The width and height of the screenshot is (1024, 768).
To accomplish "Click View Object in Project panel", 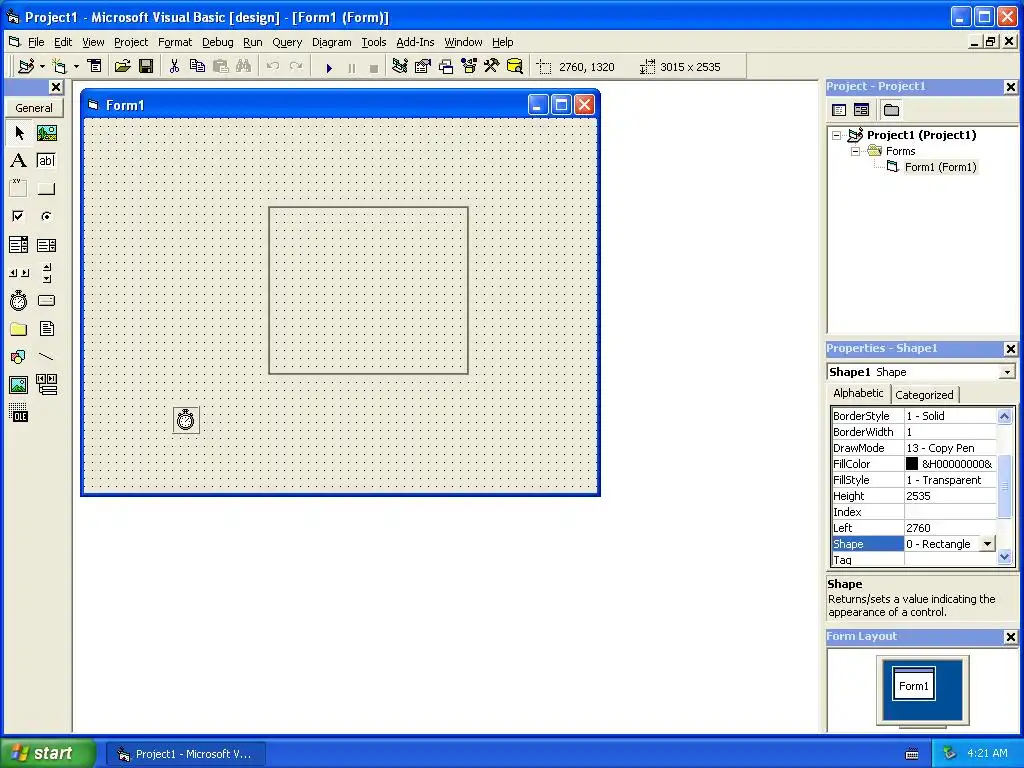I will click(x=861, y=110).
